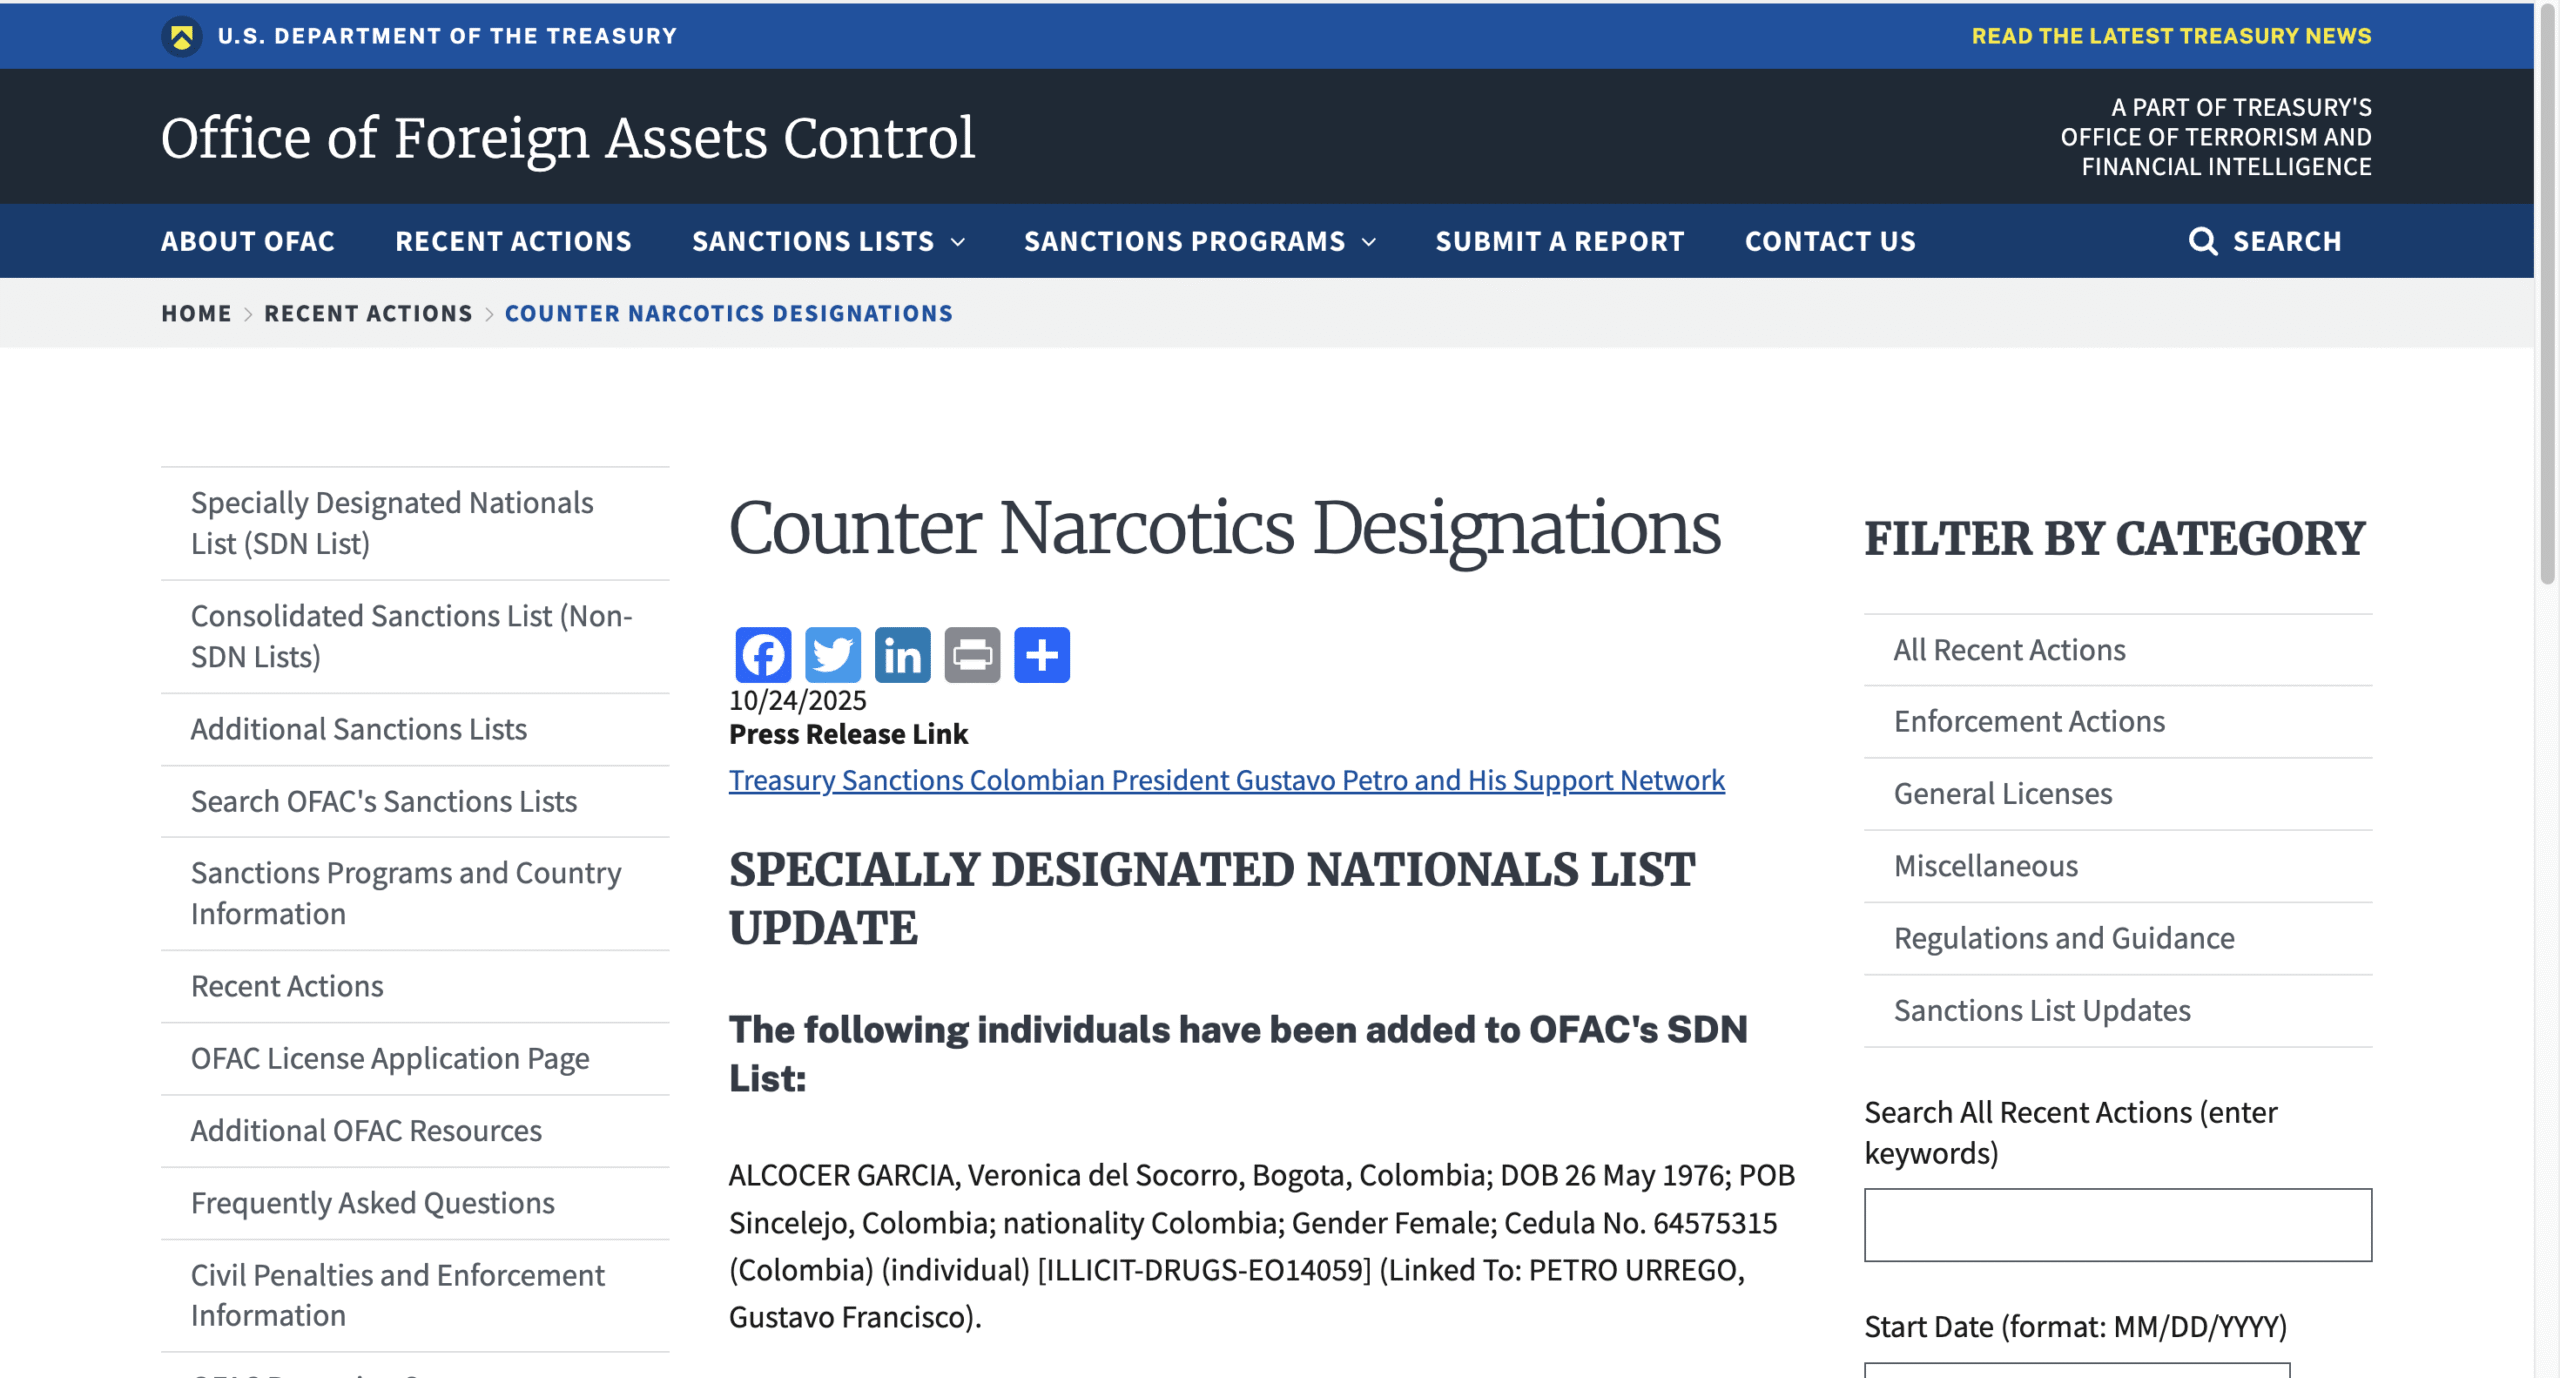Image resolution: width=2560 pixels, height=1378 pixels.
Task: Open the About OFAC menu
Action: click(248, 241)
